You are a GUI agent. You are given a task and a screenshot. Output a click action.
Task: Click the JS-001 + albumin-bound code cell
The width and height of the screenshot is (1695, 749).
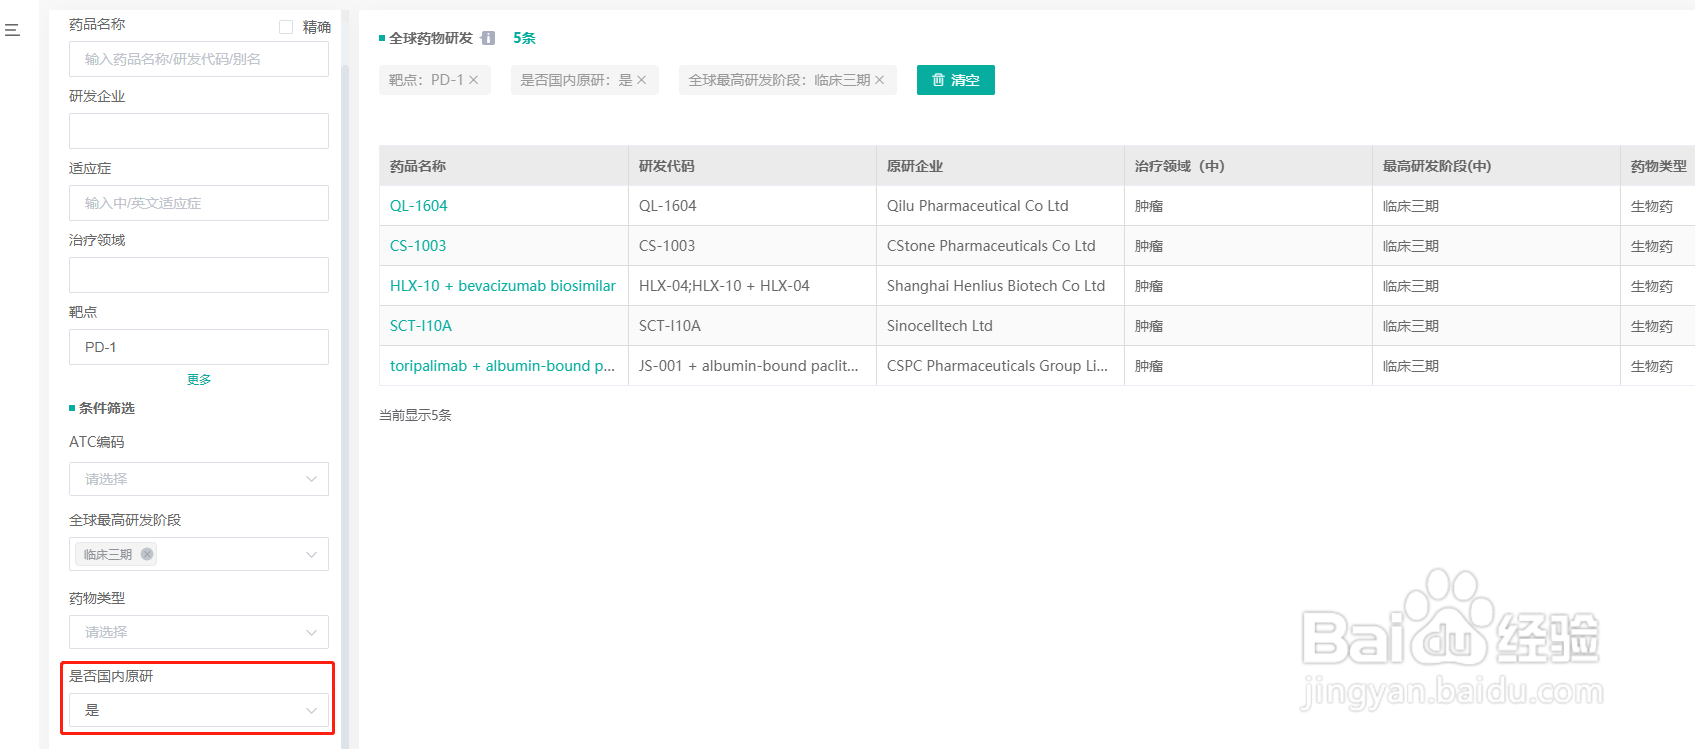pyautogui.click(x=752, y=366)
